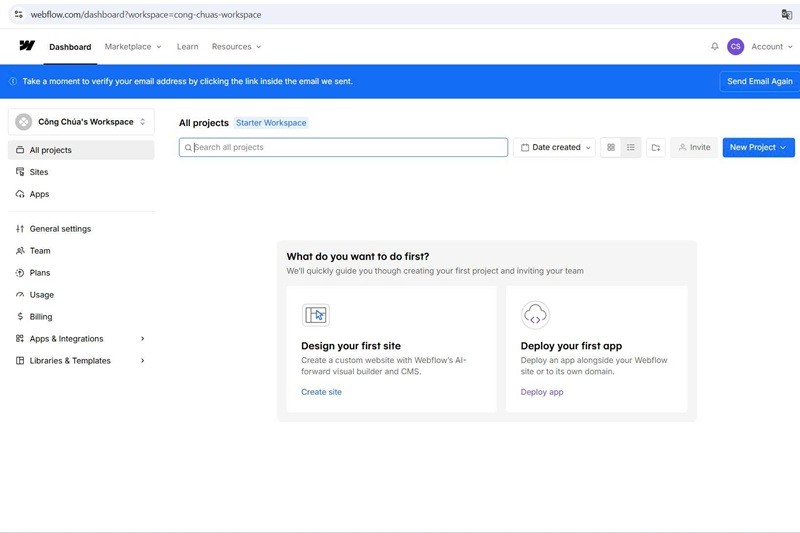The width and height of the screenshot is (800, 533).
Task: Open the Usage page
Action: pyautogui.click(x=81, y=294)
